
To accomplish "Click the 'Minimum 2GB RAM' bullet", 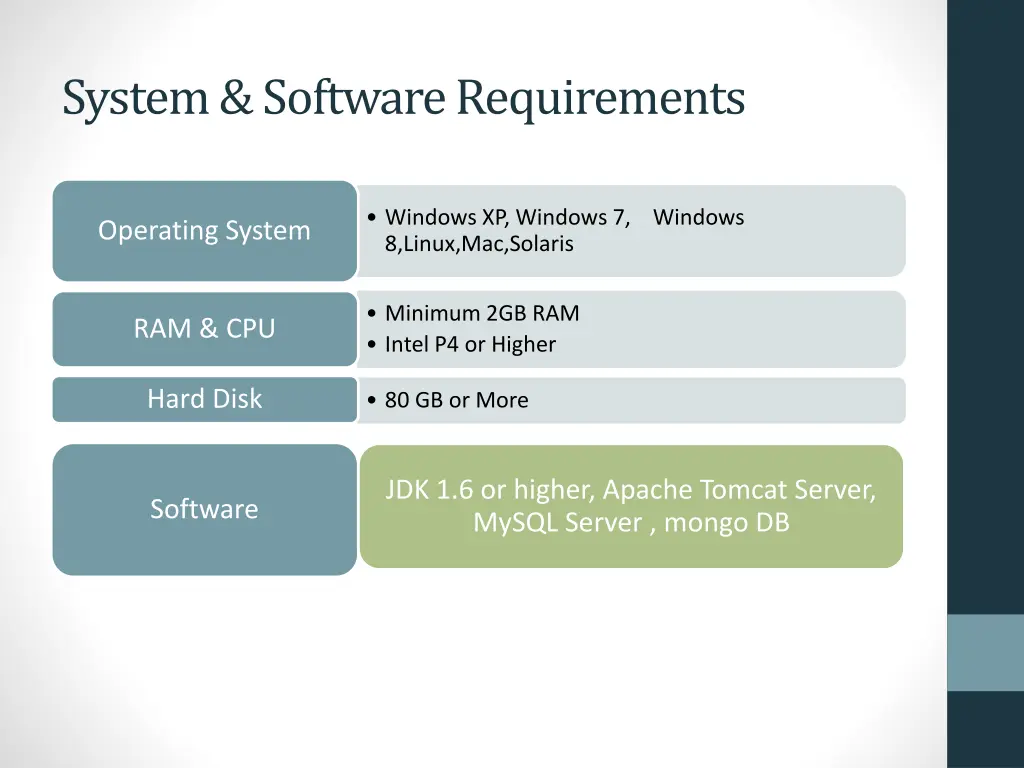I will 481,313.
